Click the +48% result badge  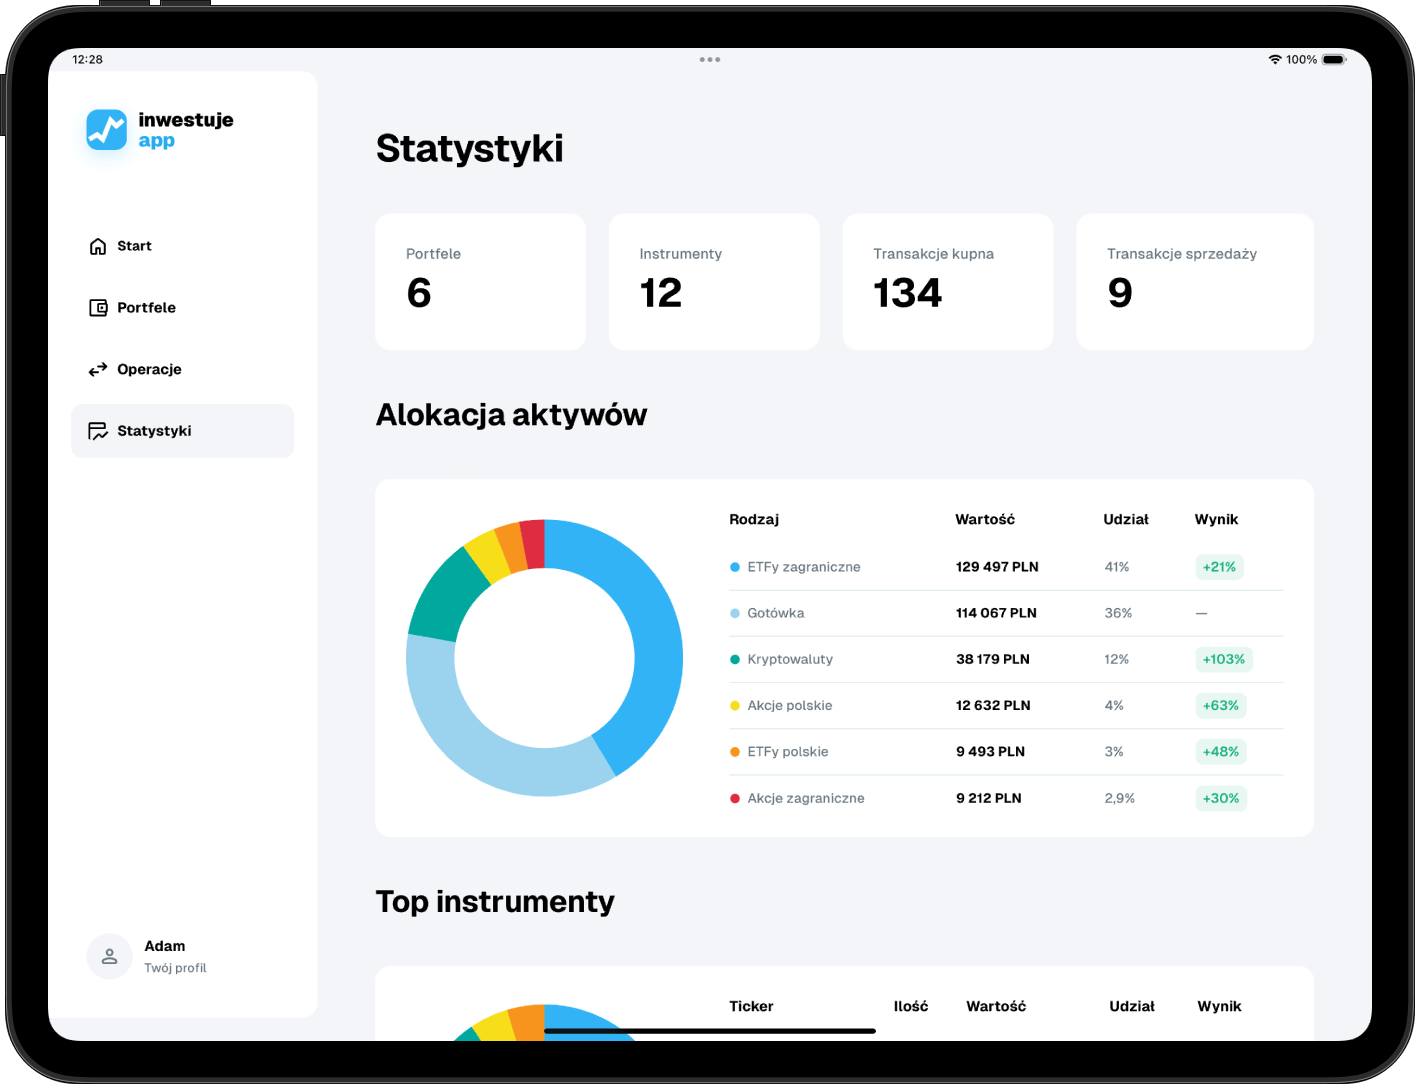coord(1221,752)
